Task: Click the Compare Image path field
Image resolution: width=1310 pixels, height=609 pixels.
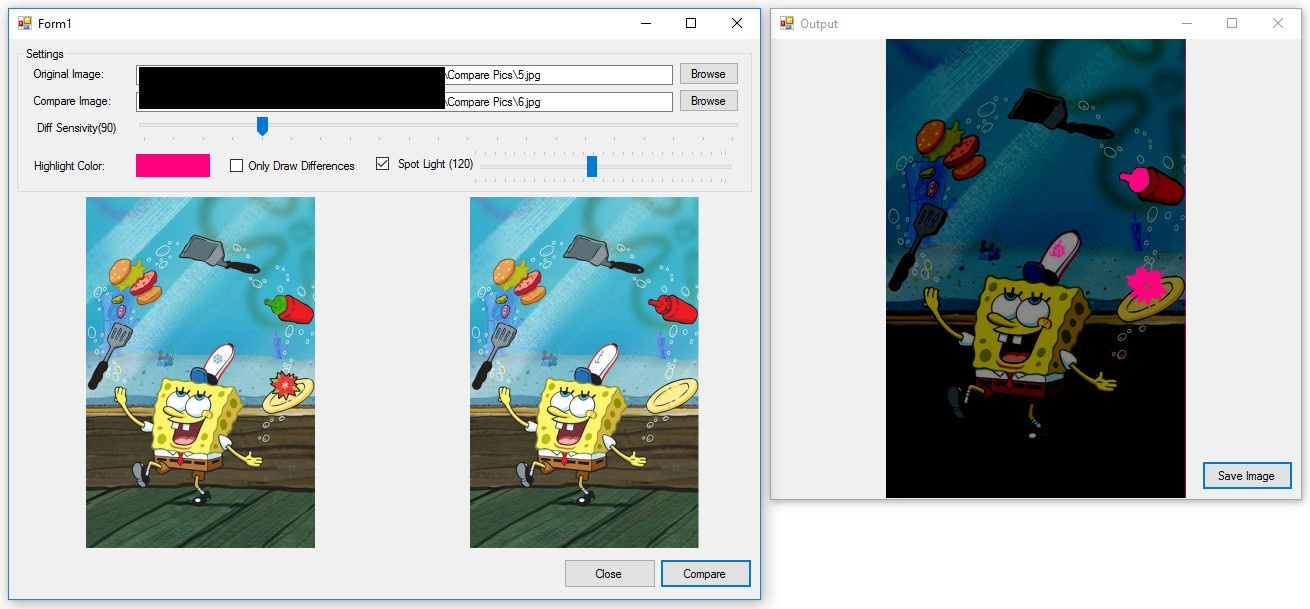Action: (404, 102)
